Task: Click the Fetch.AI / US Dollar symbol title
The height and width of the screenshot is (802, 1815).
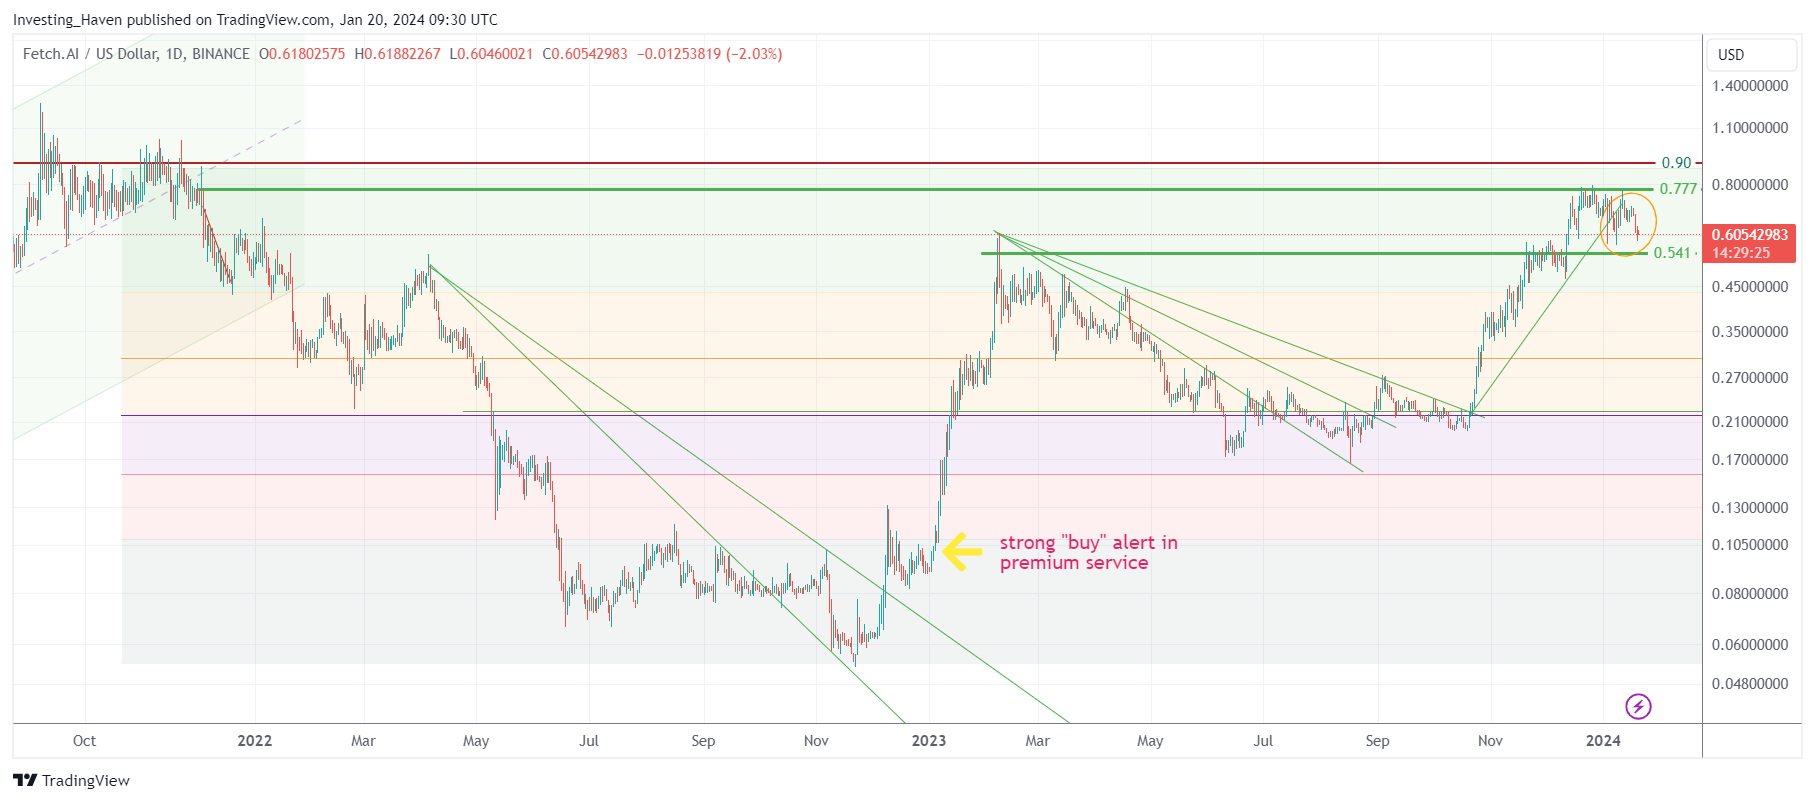Action: [136, 54]
